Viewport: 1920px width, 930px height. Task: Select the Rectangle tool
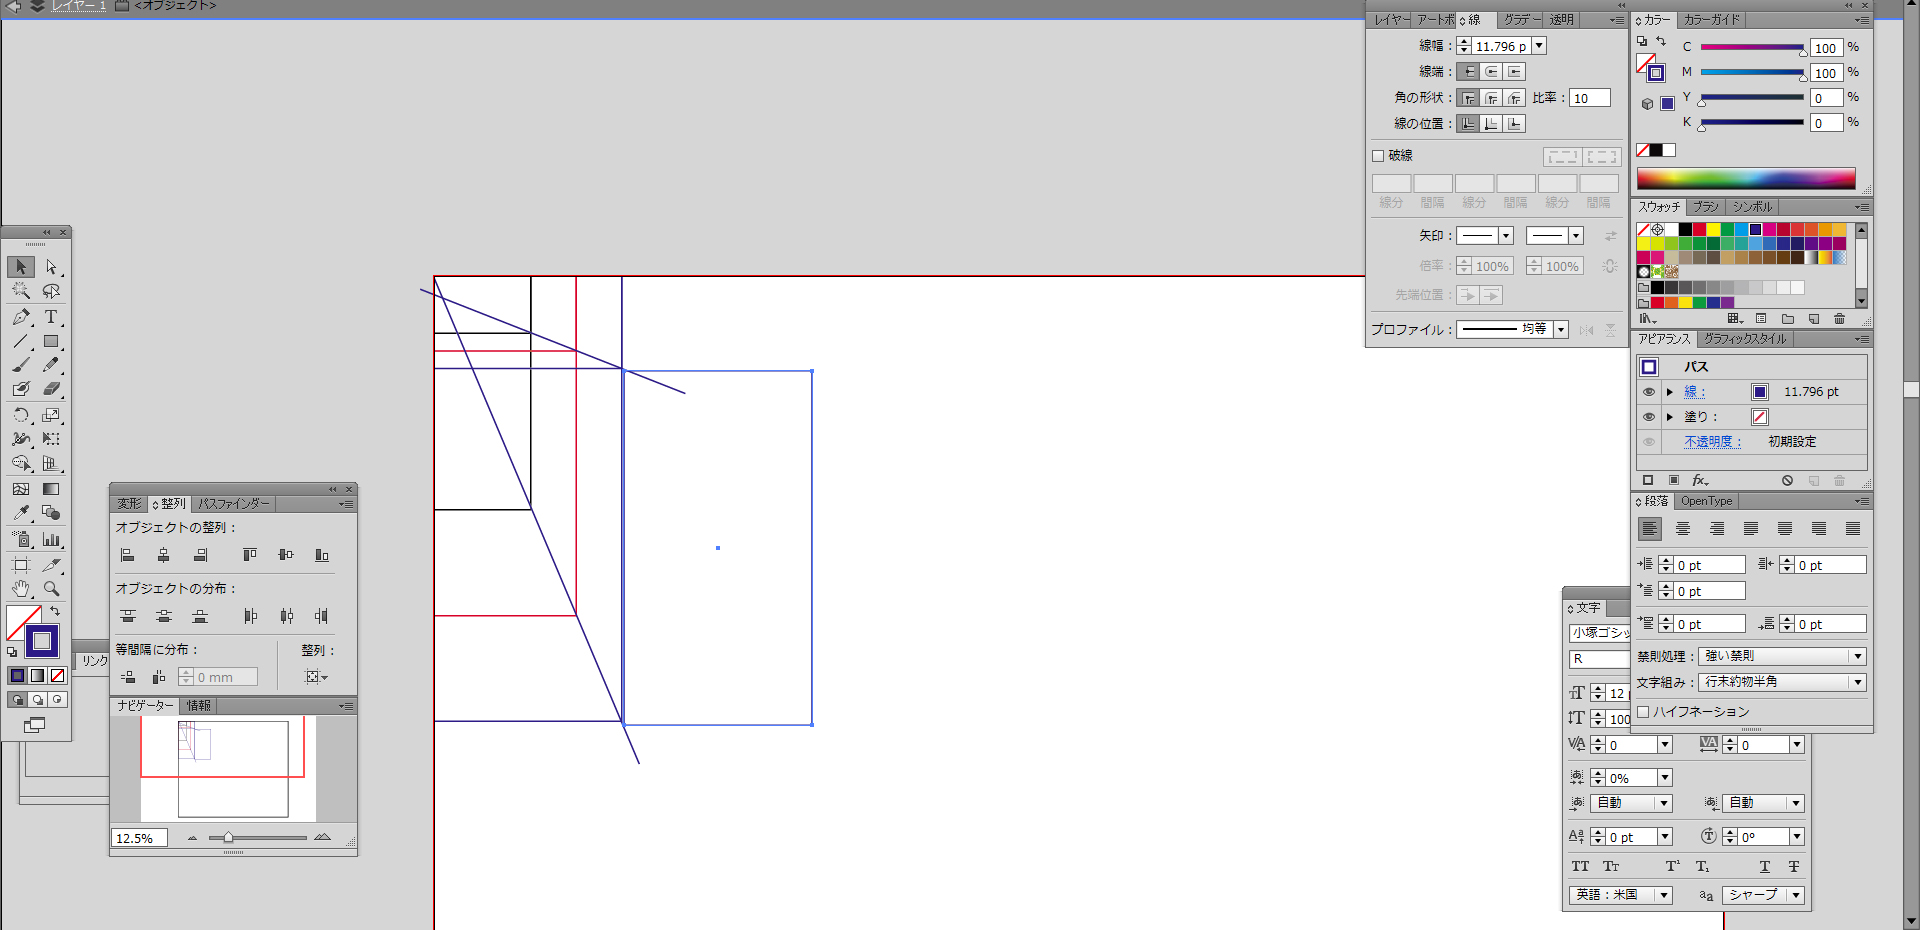click(x=51, y=342)
